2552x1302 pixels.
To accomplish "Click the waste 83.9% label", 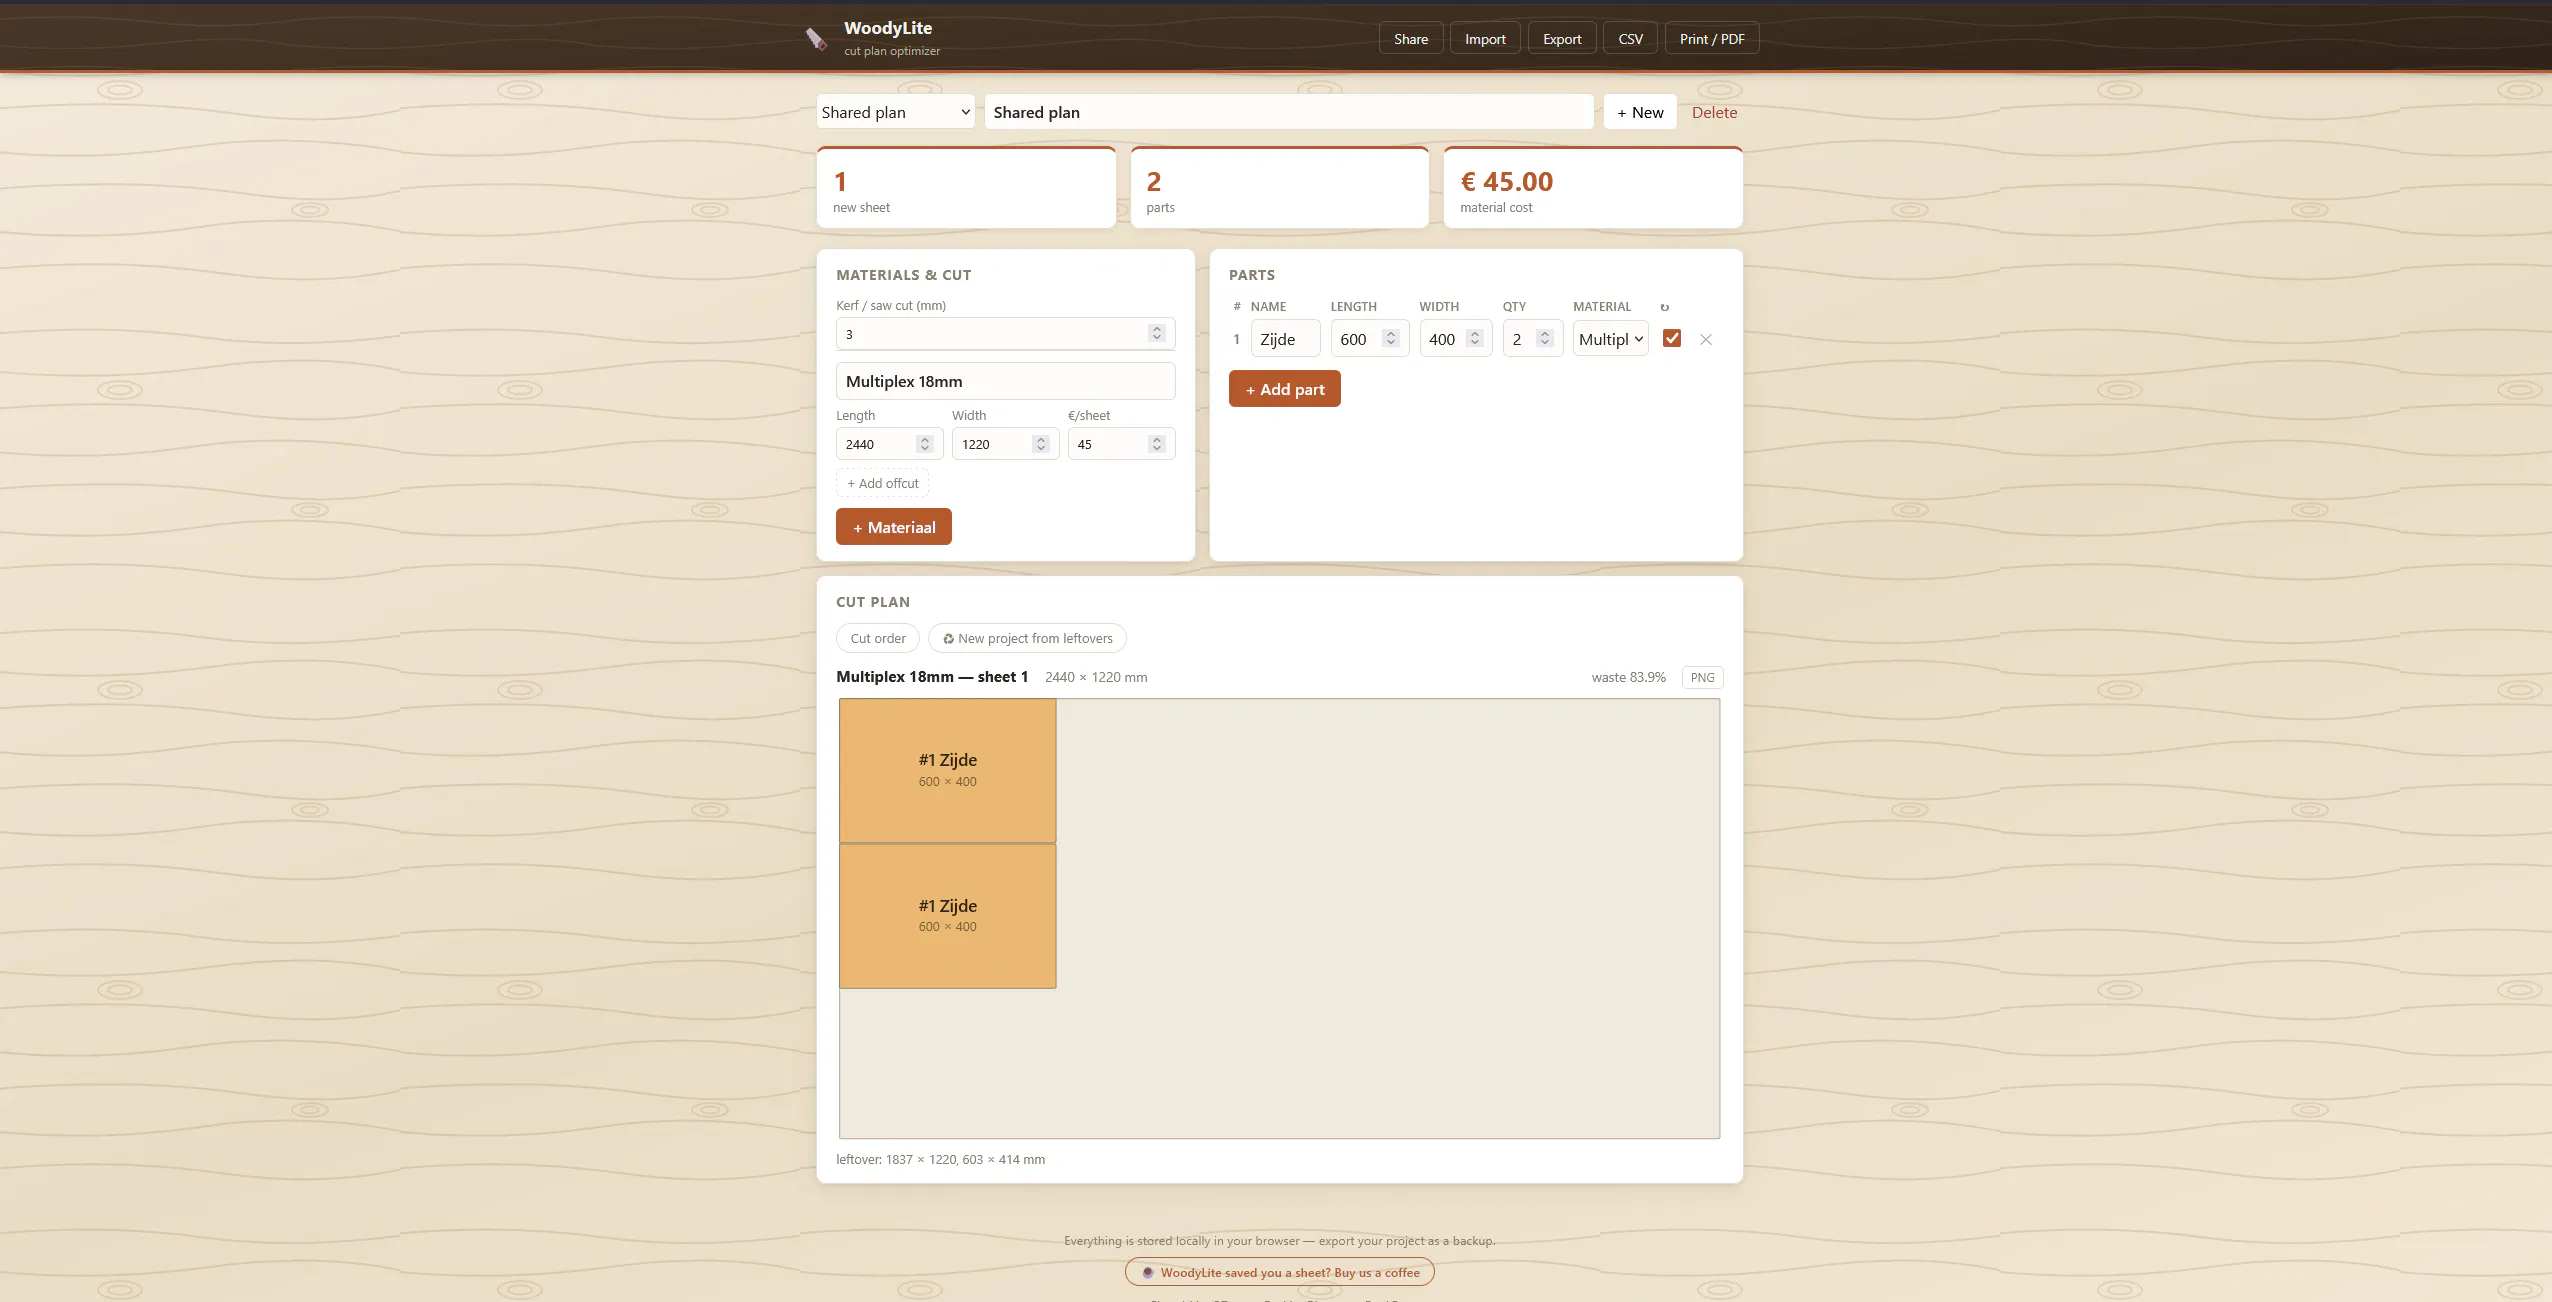I will [x=1628, y=677].
